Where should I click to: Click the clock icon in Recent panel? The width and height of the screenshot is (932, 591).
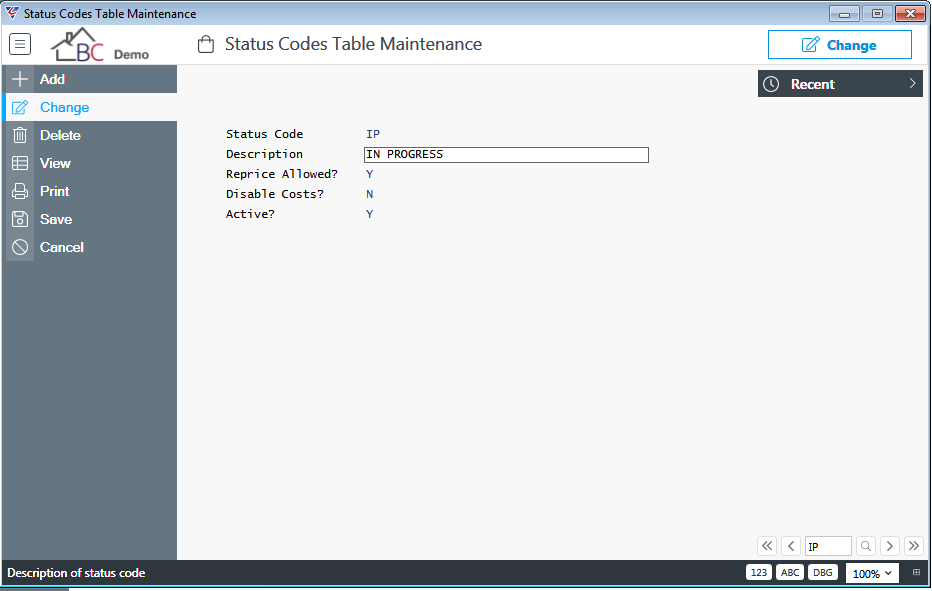point(771,84)
